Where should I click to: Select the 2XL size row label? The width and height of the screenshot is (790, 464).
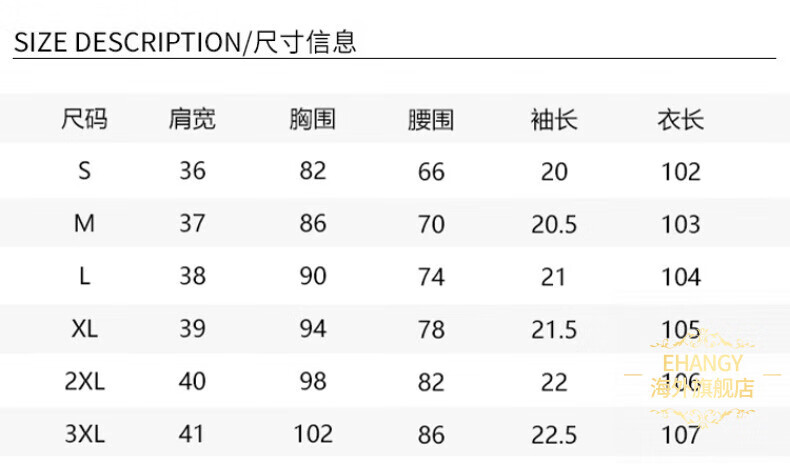click(x=84, y=381)
